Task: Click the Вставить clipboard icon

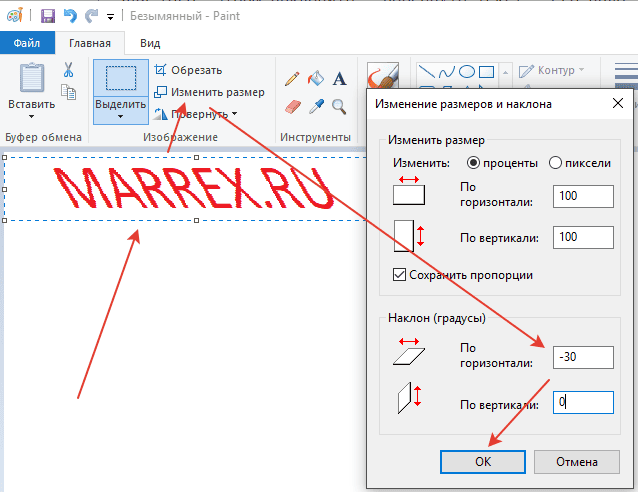Action: [32, 78]
